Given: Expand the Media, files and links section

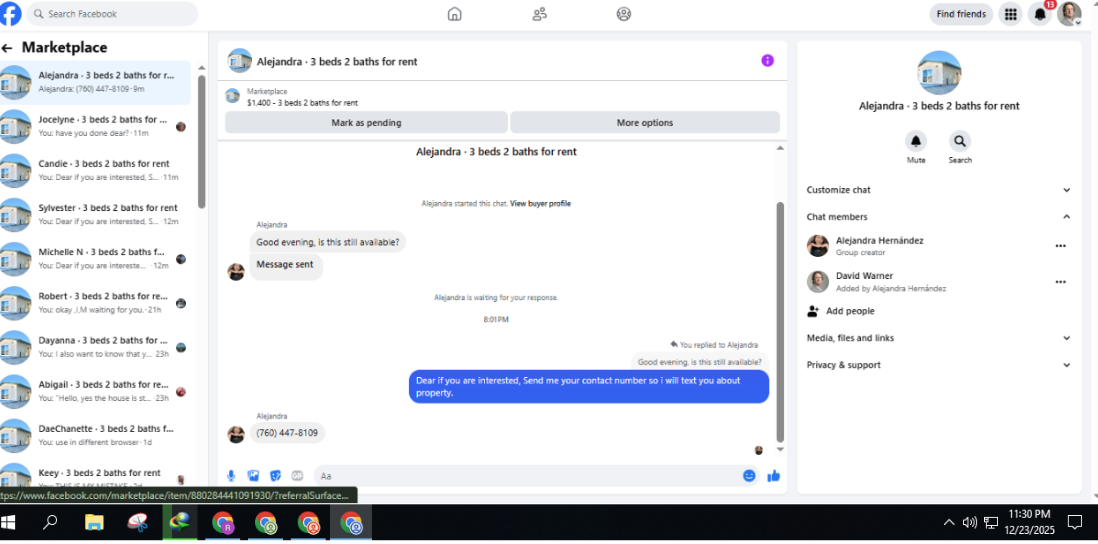Looking at the screenshot, I should [x=939, y=338].
